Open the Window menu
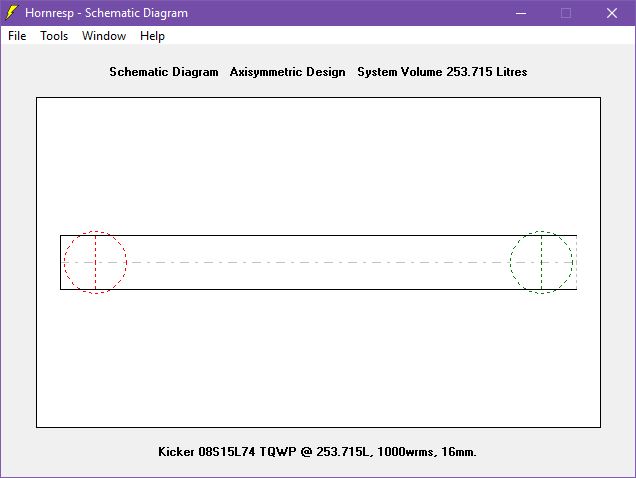 click(104, 36)
